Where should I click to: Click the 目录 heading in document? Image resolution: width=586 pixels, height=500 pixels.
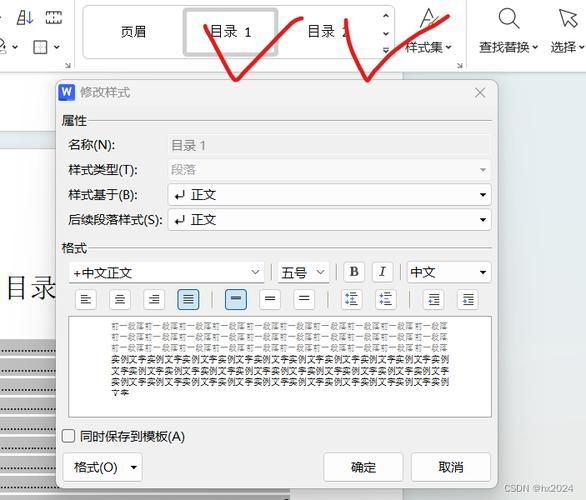(31, 288)
